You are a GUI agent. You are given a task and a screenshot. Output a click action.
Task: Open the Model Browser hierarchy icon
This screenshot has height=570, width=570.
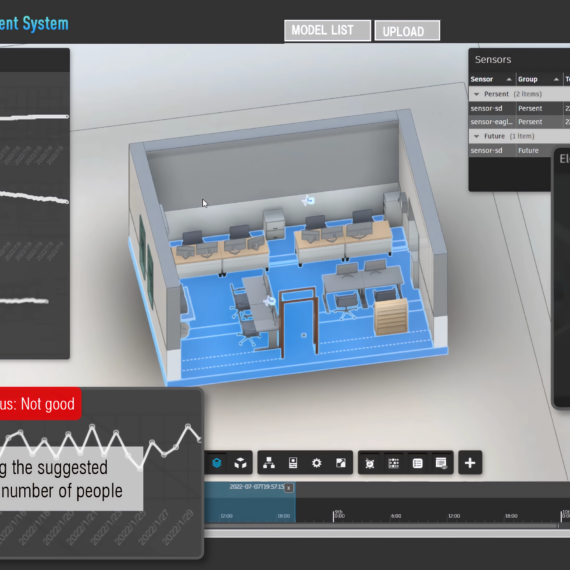coord(269,463)
